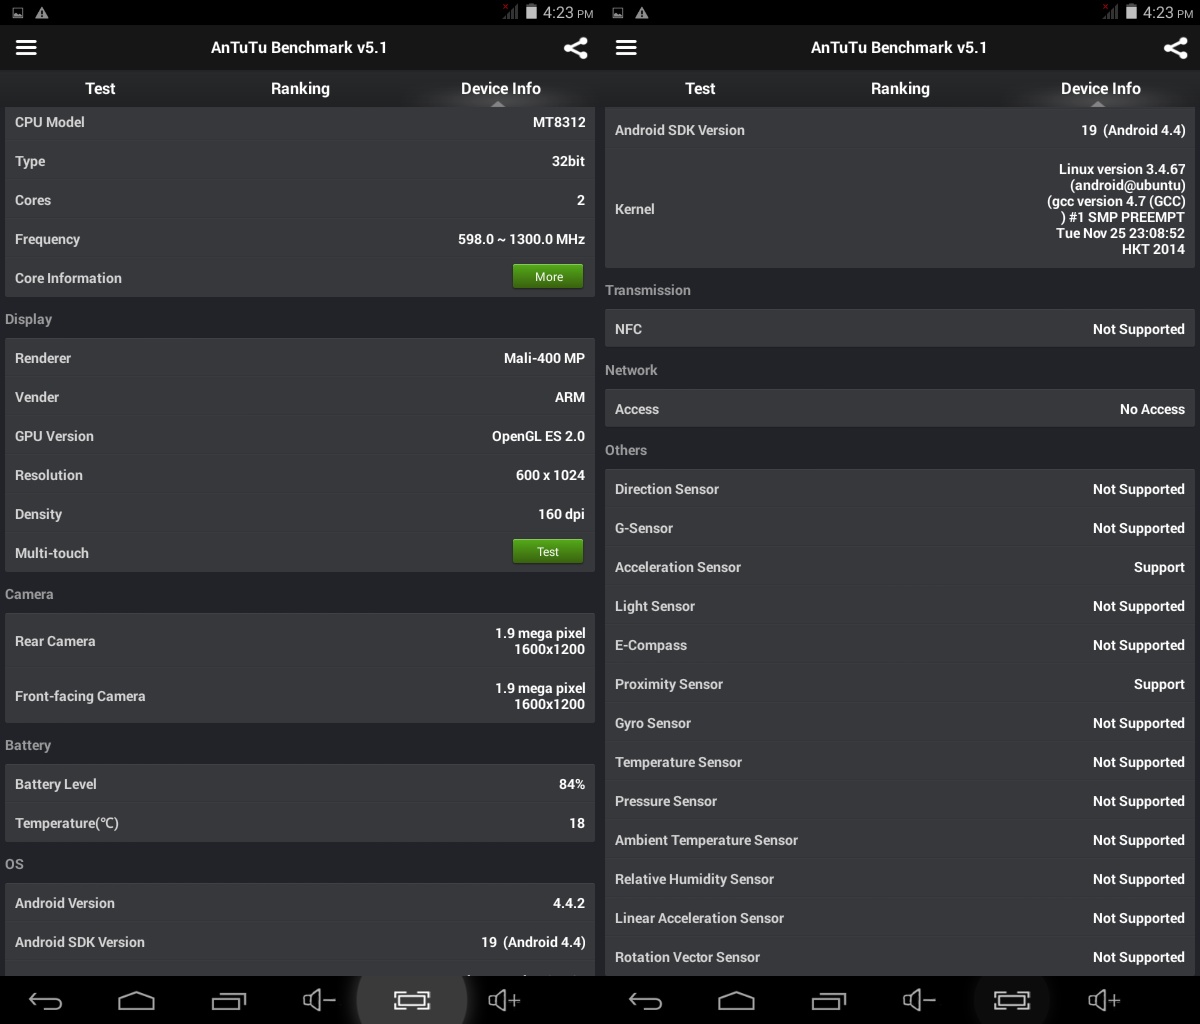
Task: Tap the Home navigation icon in right screenshot
Action: (x=736, y=1000)
